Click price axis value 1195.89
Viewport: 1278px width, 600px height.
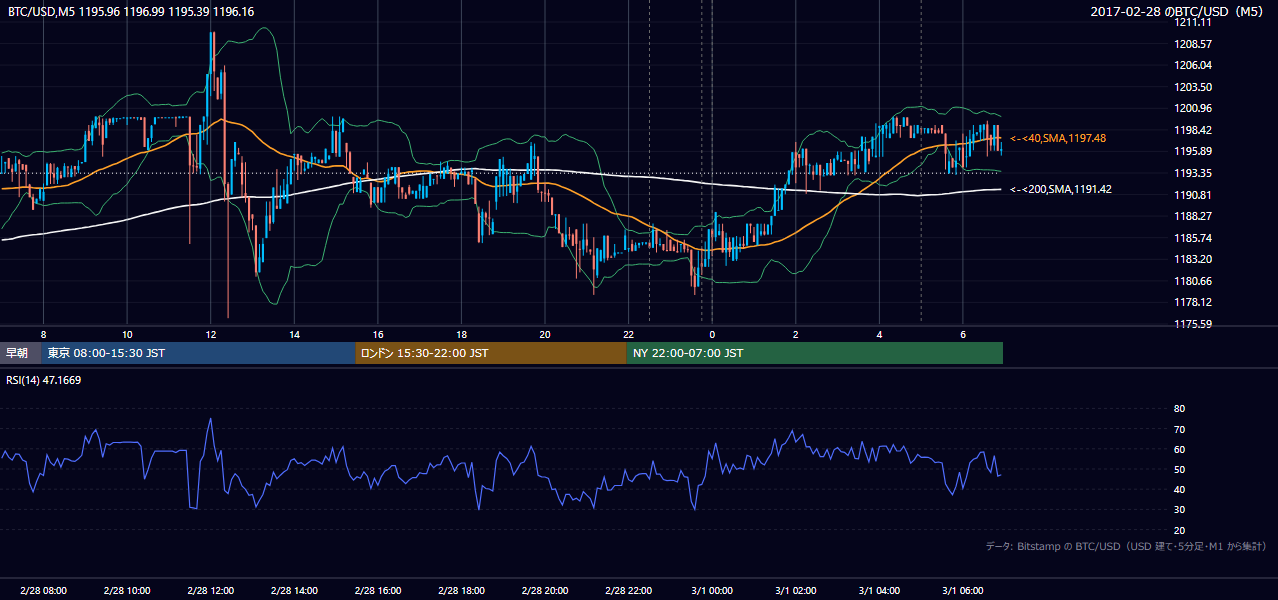coord(1193,151)
